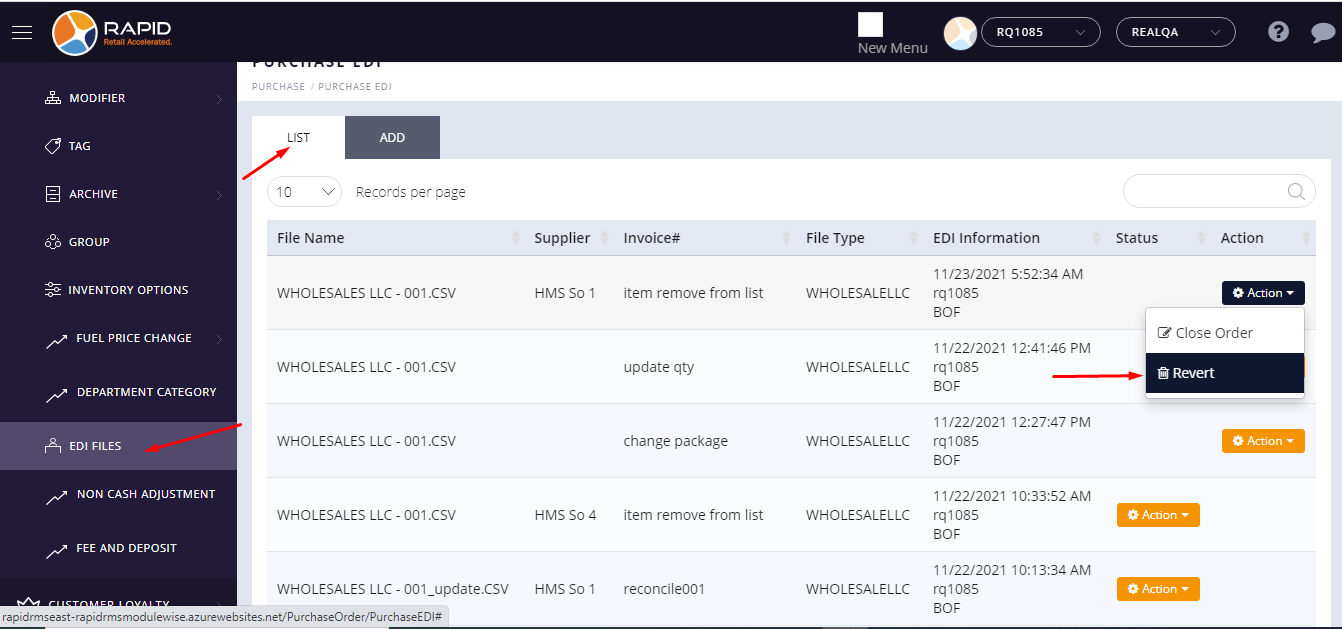The image size is (1342, 629).
Task: Open the chat bubble icon
Action: [1323, 33]
